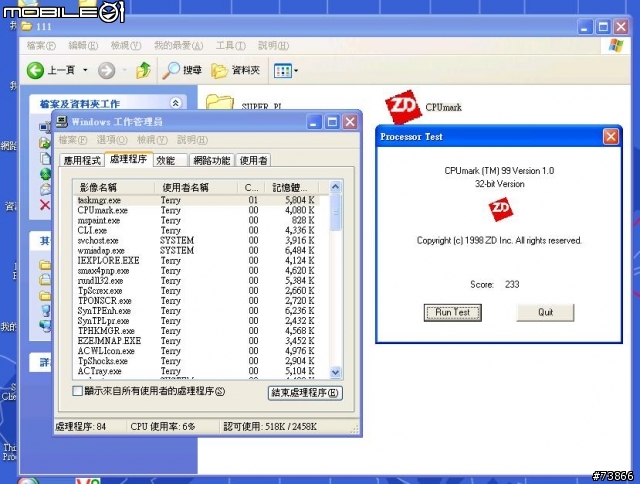640x484 pixels.
Task: Select the SynTPLpr.exe process row
Action: (196, 321)
